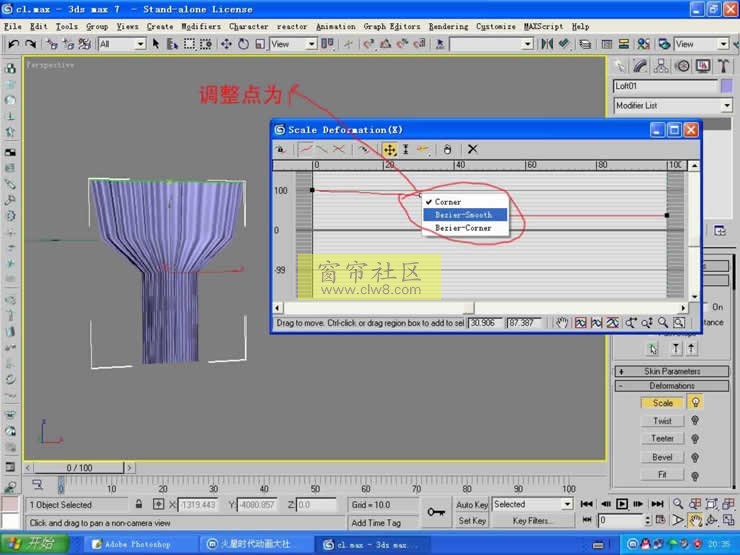Open the Modifiers menu
Viewport: 740px width, 555px height.
click(x=201, y=26)
